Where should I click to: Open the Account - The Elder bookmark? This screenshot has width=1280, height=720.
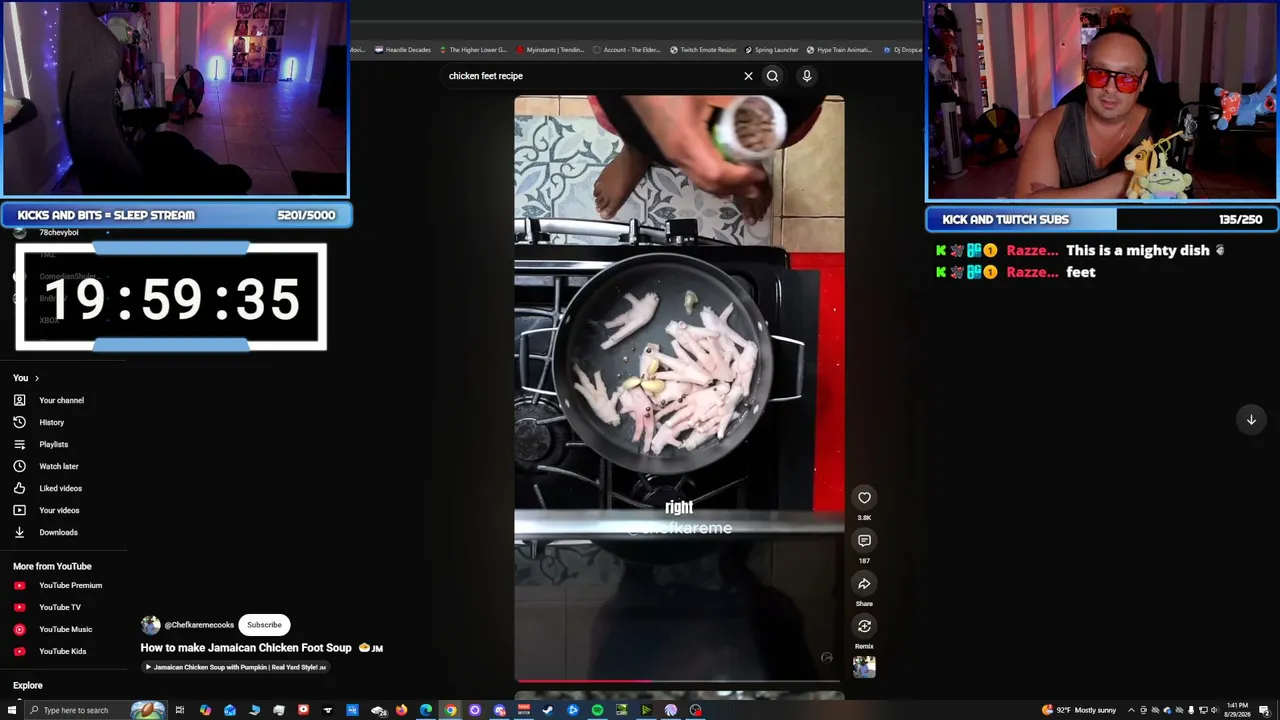click(x=627, y=50)
